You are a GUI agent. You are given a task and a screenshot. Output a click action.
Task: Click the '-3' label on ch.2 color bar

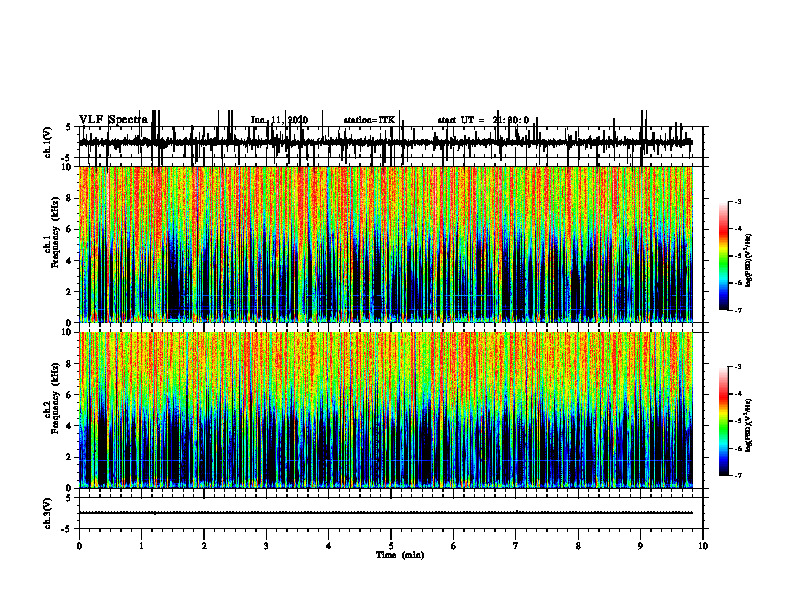coord(738,367)
